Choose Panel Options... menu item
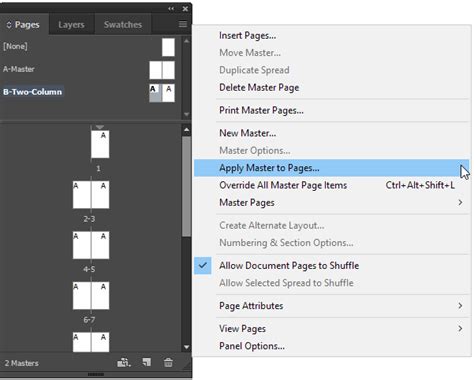This screenshot has height=380, width=474. 332,346
